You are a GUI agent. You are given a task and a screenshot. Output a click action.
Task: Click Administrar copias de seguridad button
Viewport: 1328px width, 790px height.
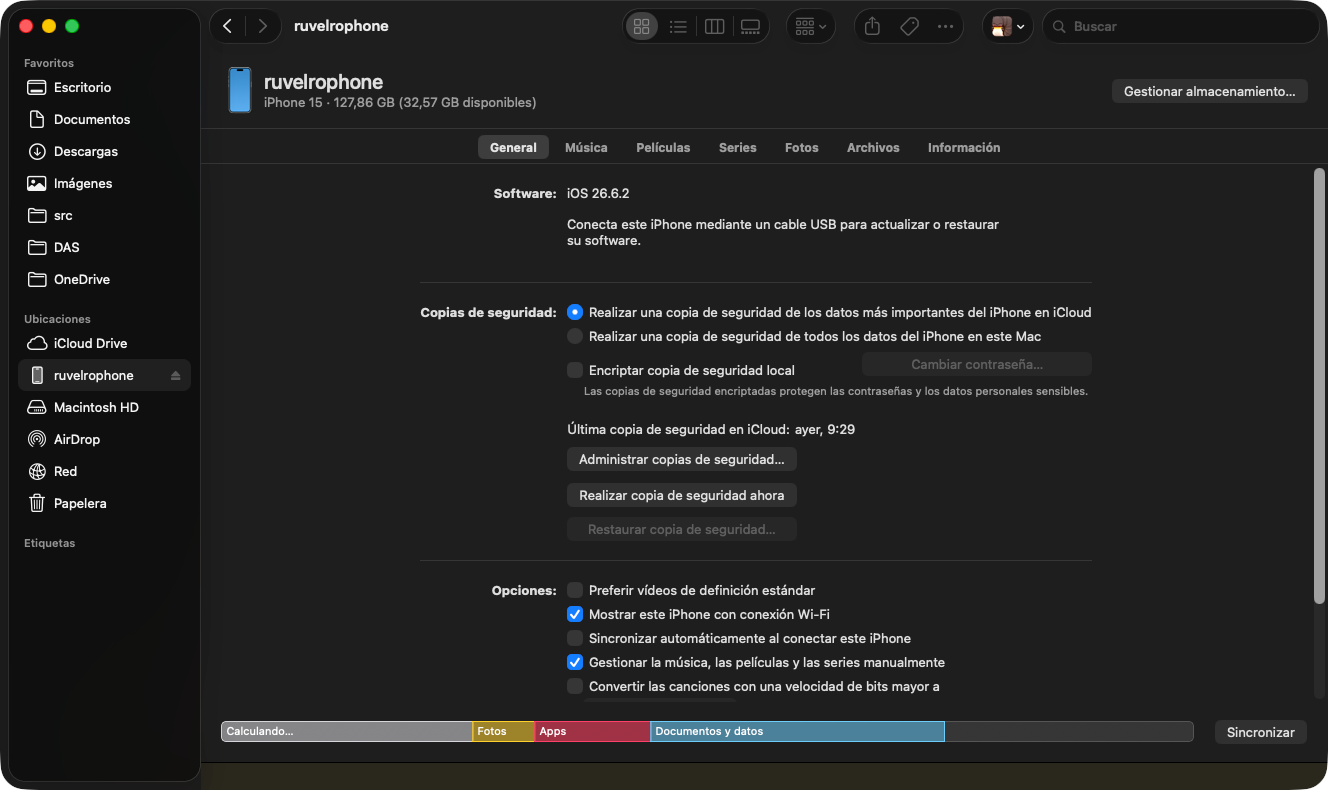point(682,459)
